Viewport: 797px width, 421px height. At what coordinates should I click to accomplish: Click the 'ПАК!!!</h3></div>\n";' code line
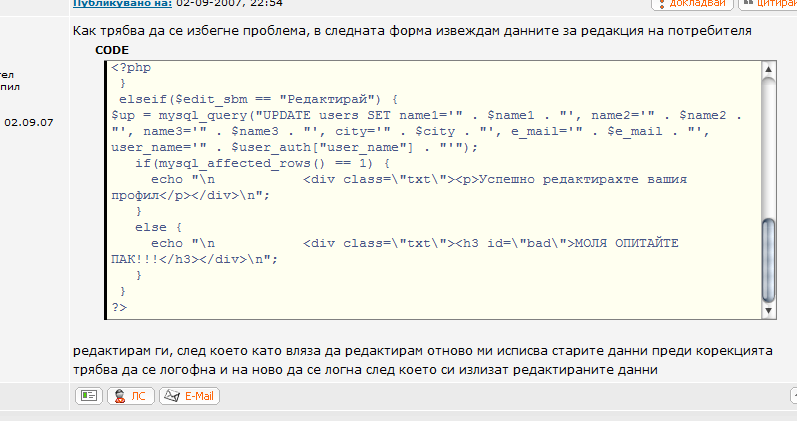click(195, 259)
